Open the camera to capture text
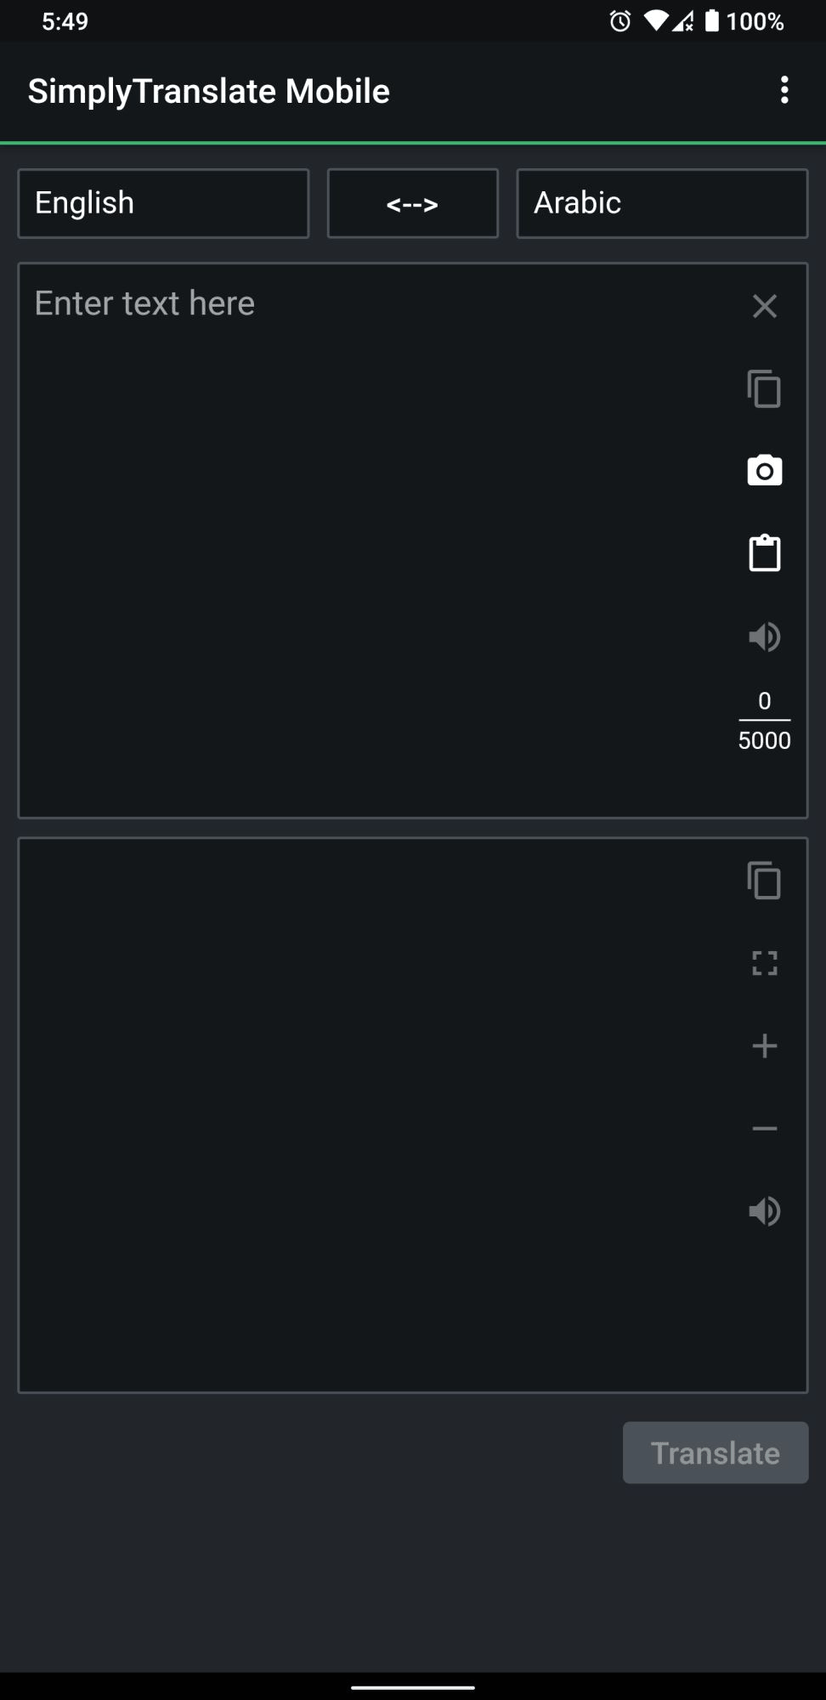This screenshot has height=1700, width=826. 764,470
